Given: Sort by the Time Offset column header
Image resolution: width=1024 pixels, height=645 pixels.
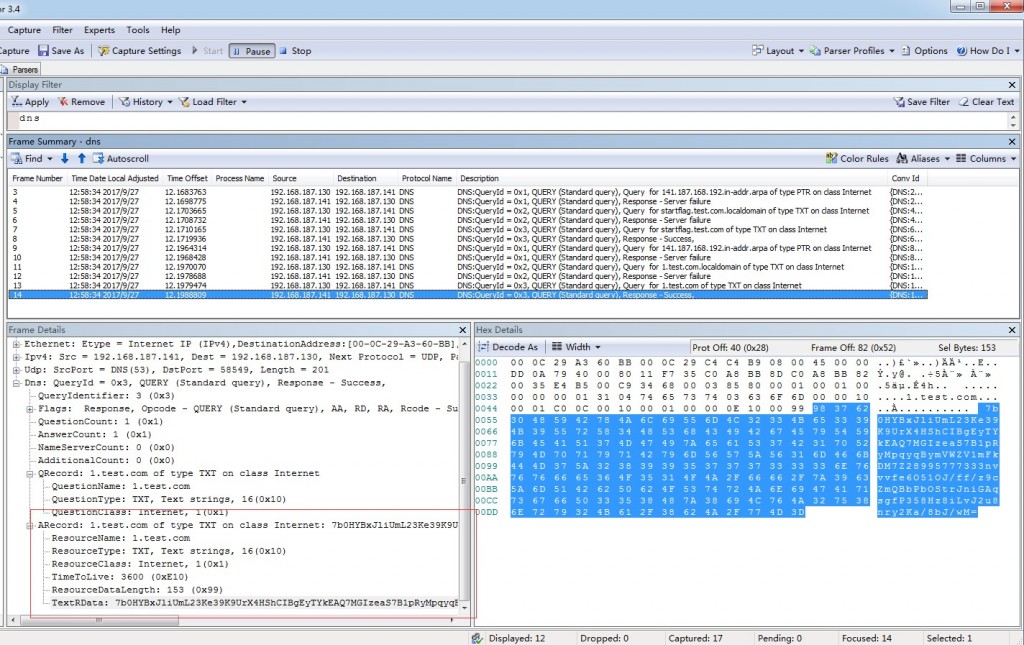Looking at the screenshot, I should [x=187, y=178].
